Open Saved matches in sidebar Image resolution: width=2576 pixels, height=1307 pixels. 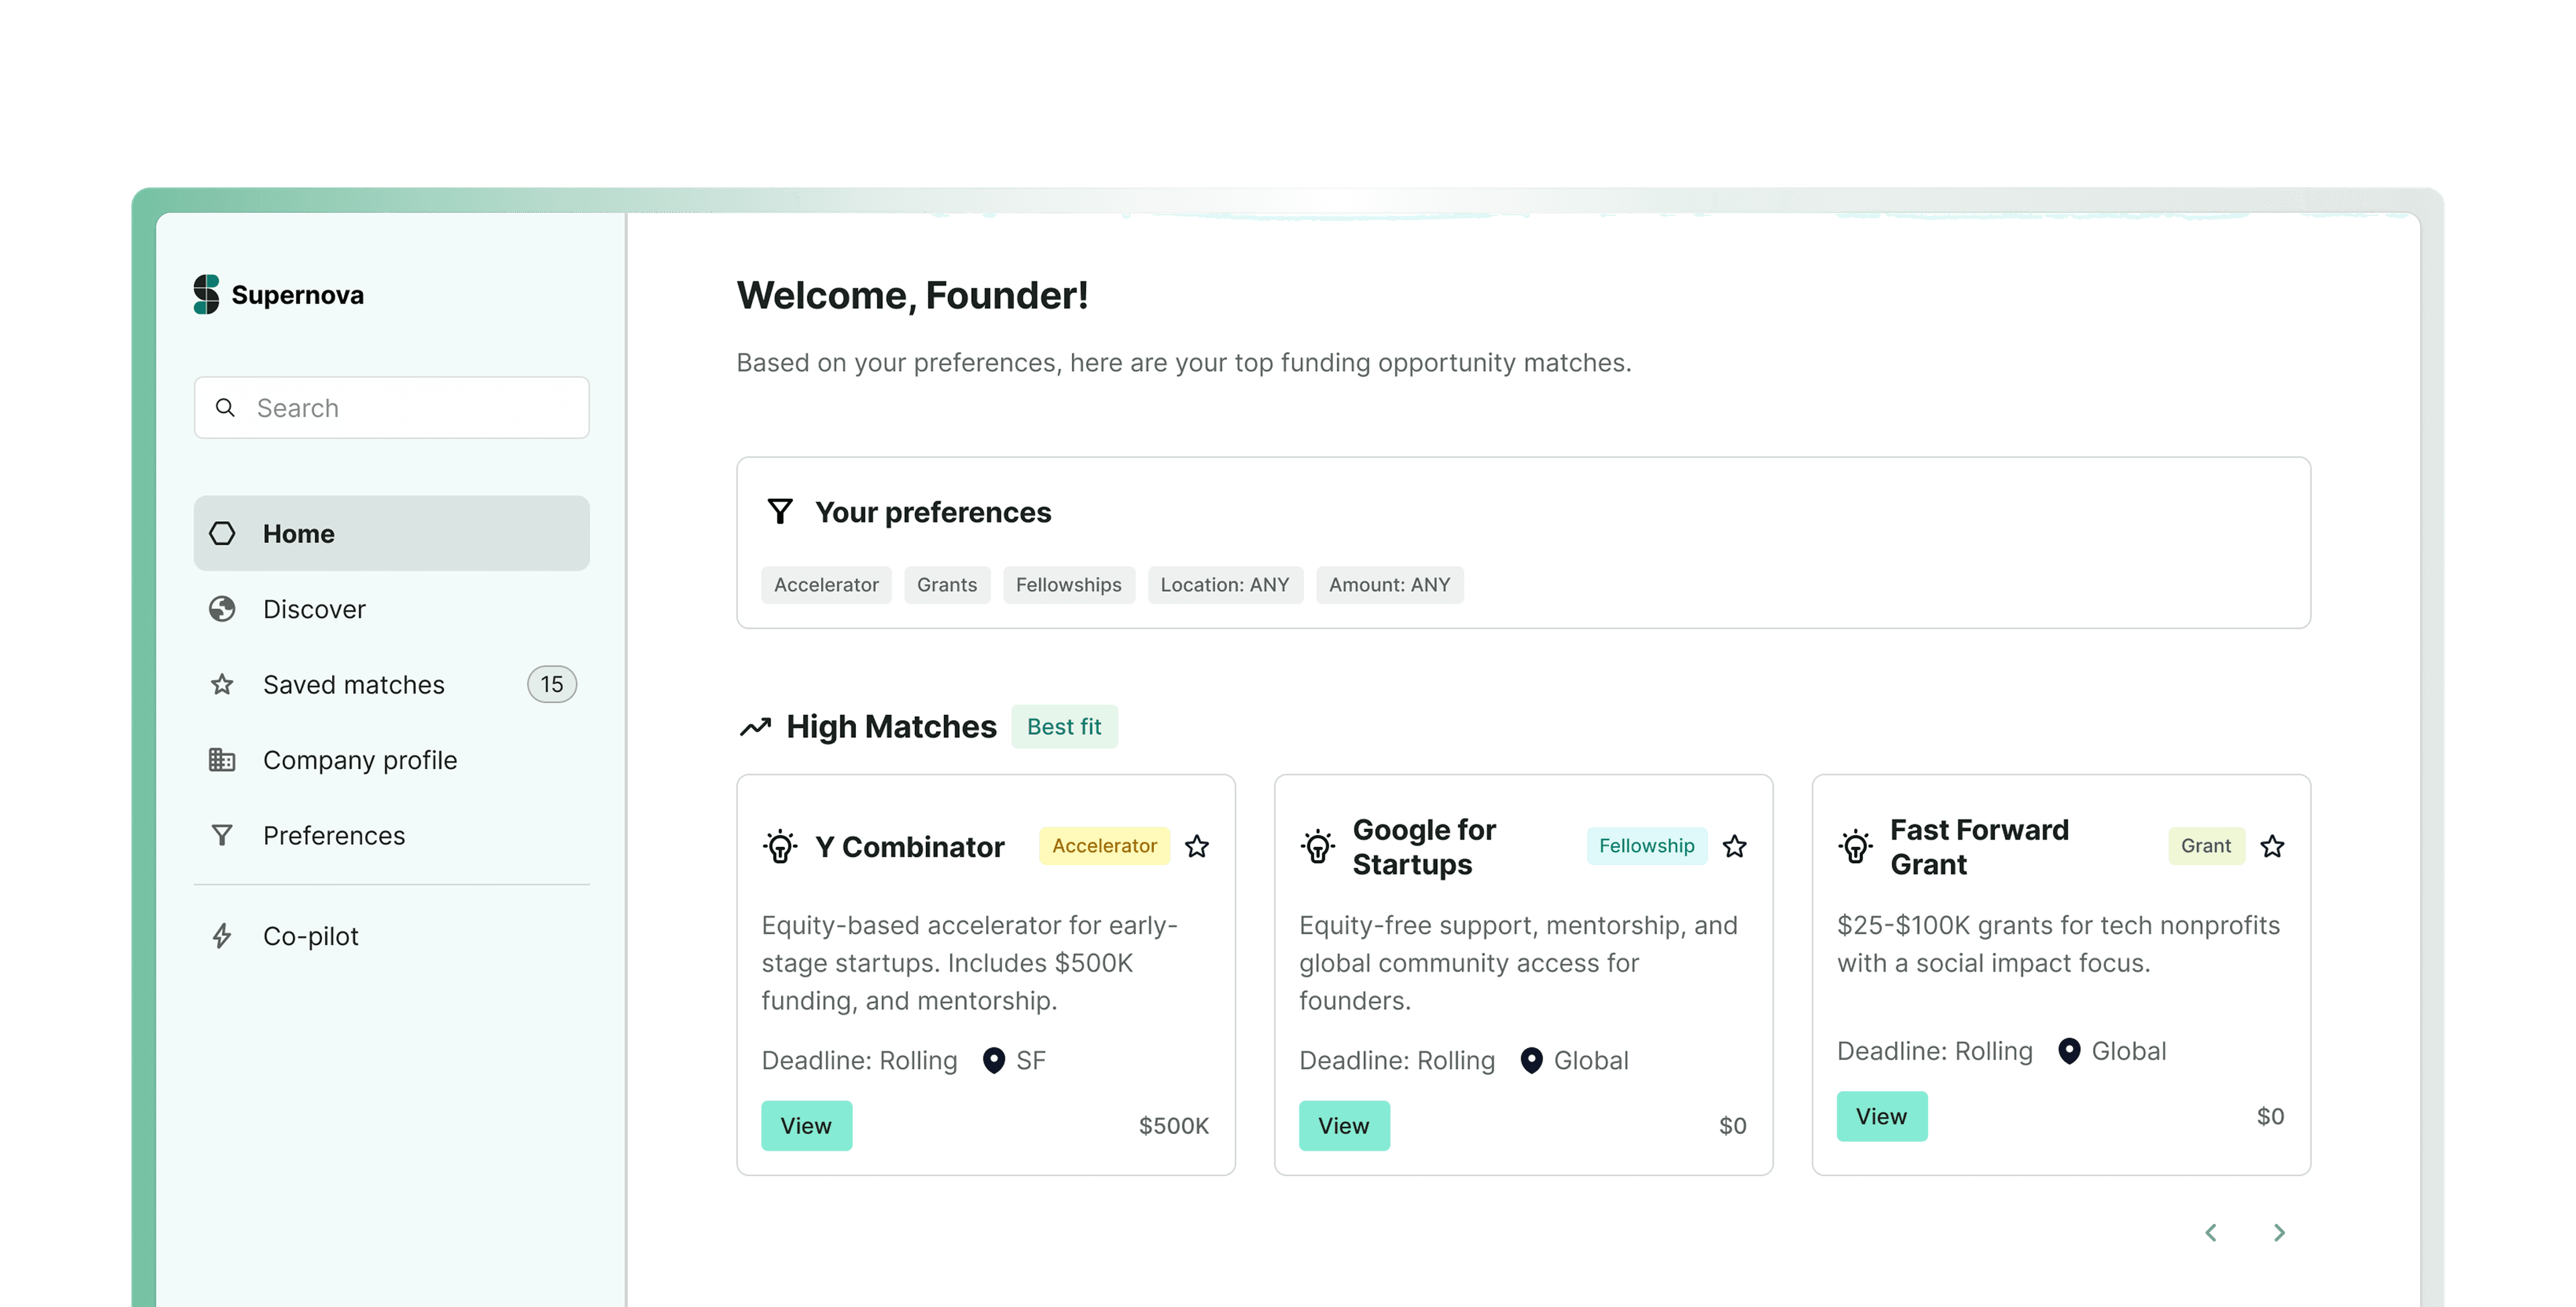point(353,685)
